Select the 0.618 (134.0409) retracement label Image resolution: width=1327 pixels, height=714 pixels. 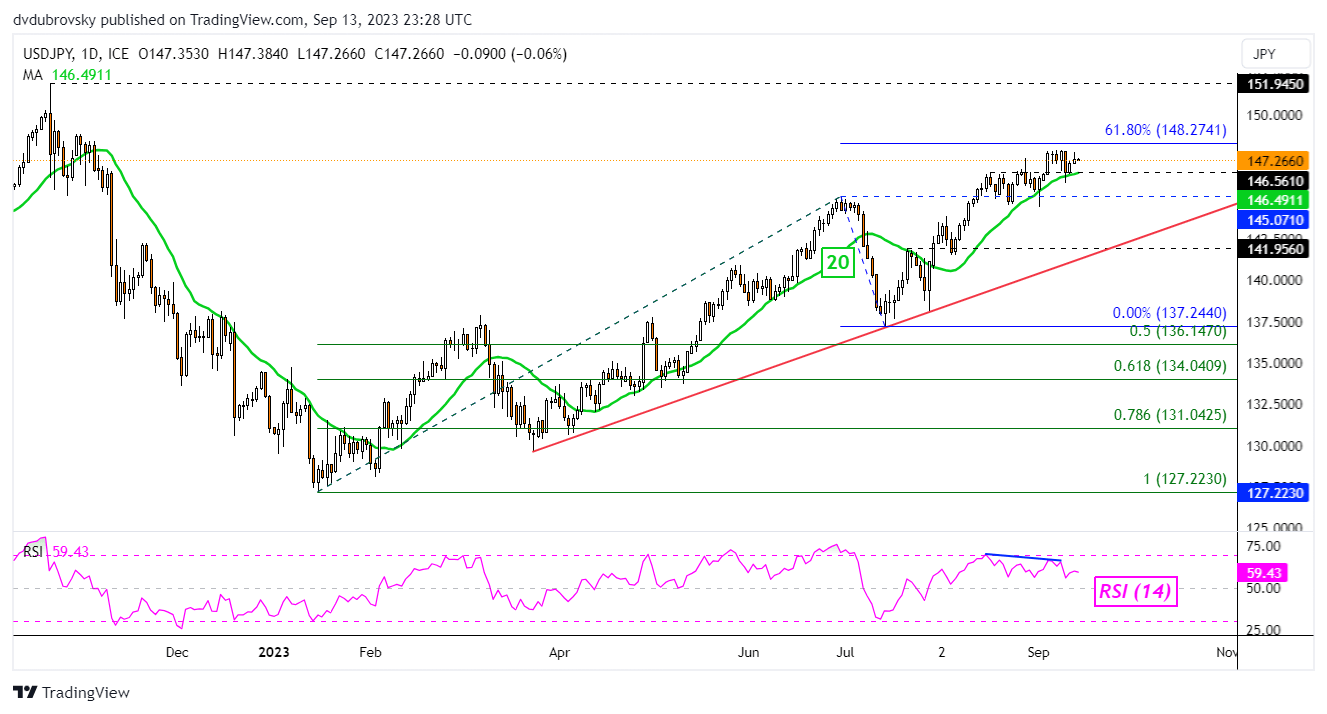pos(1169,366)
